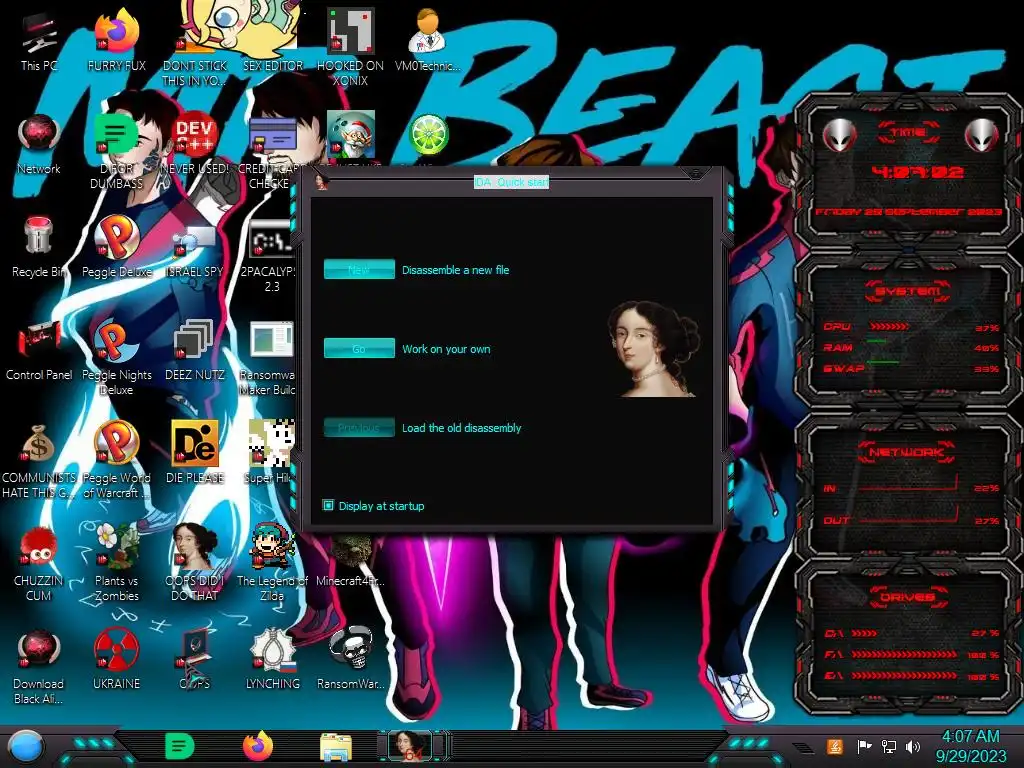Open the taskbar clock showing 4:07 AM
Image resolution: width=1024 pixels, height=768 pixels.
(x=970, y=746)
